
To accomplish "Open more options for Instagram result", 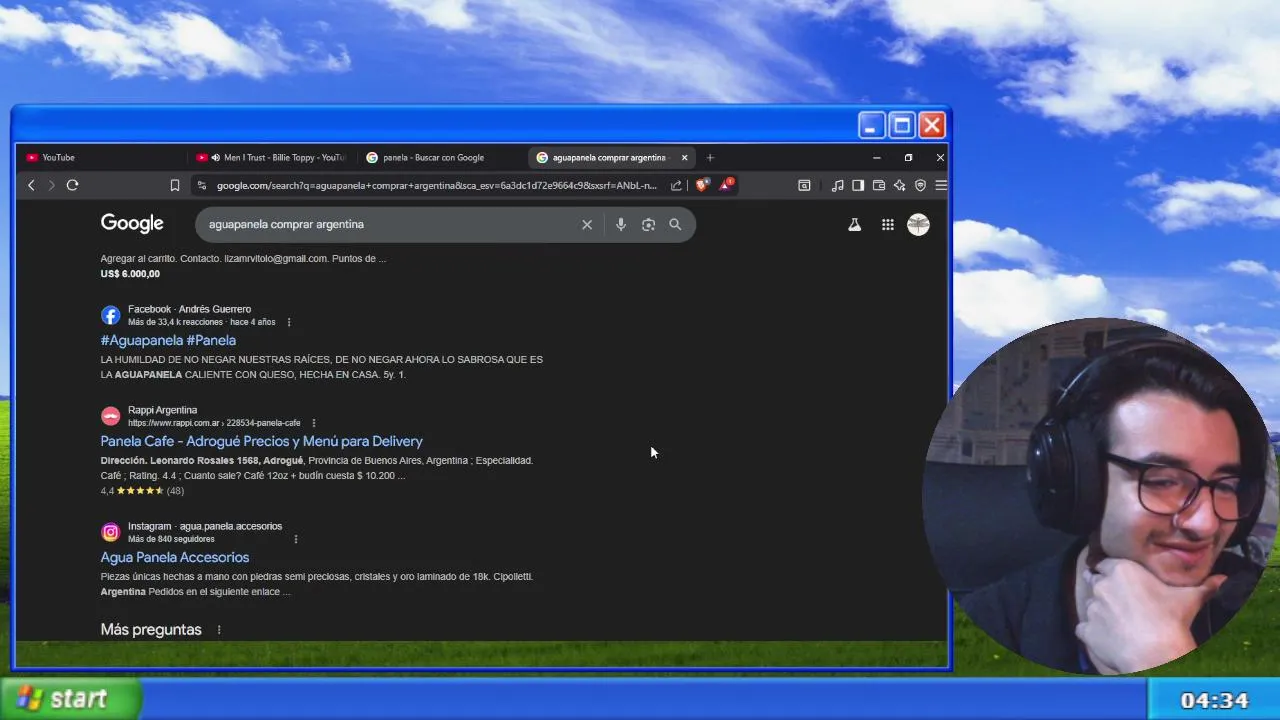I will (296, 539).
